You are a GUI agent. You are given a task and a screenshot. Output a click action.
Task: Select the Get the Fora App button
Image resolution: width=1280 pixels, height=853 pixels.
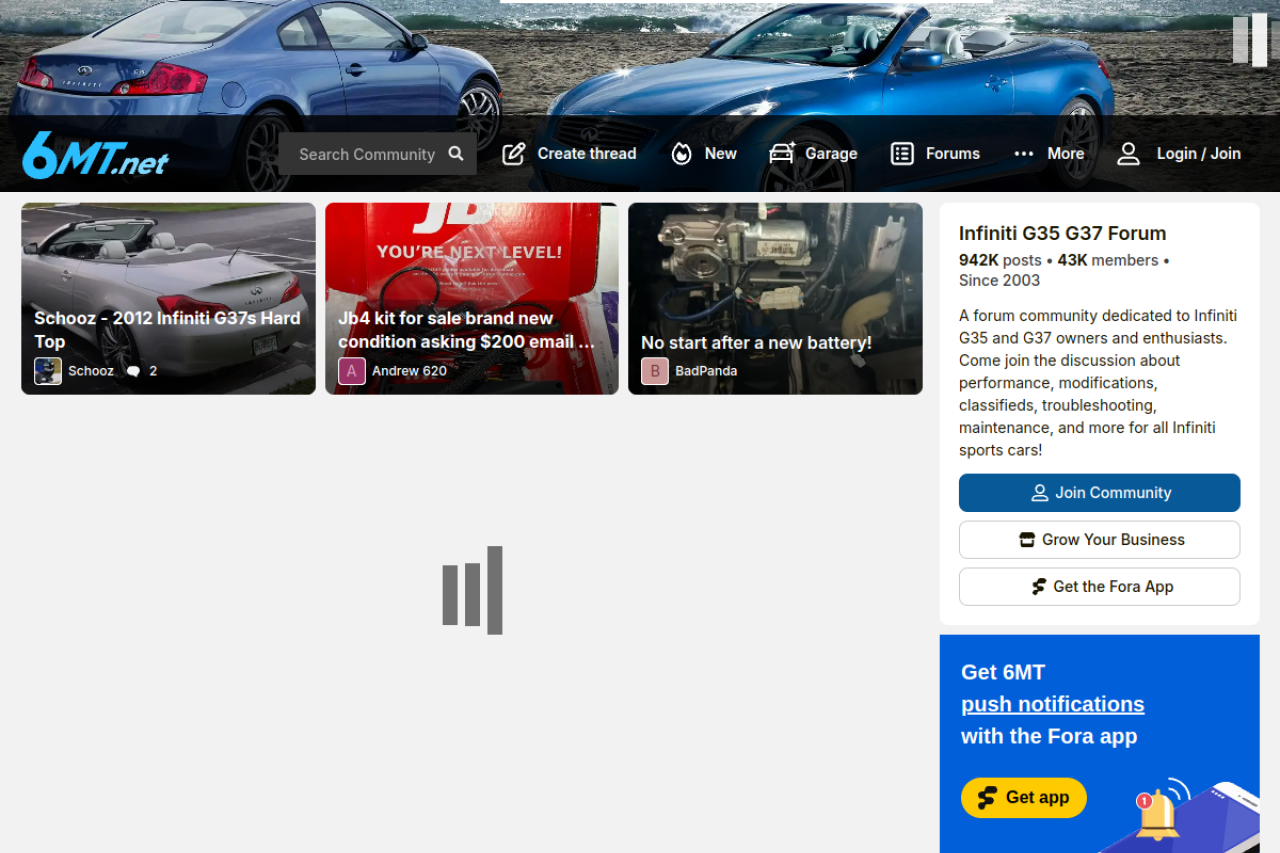[x=1099, y=587]
